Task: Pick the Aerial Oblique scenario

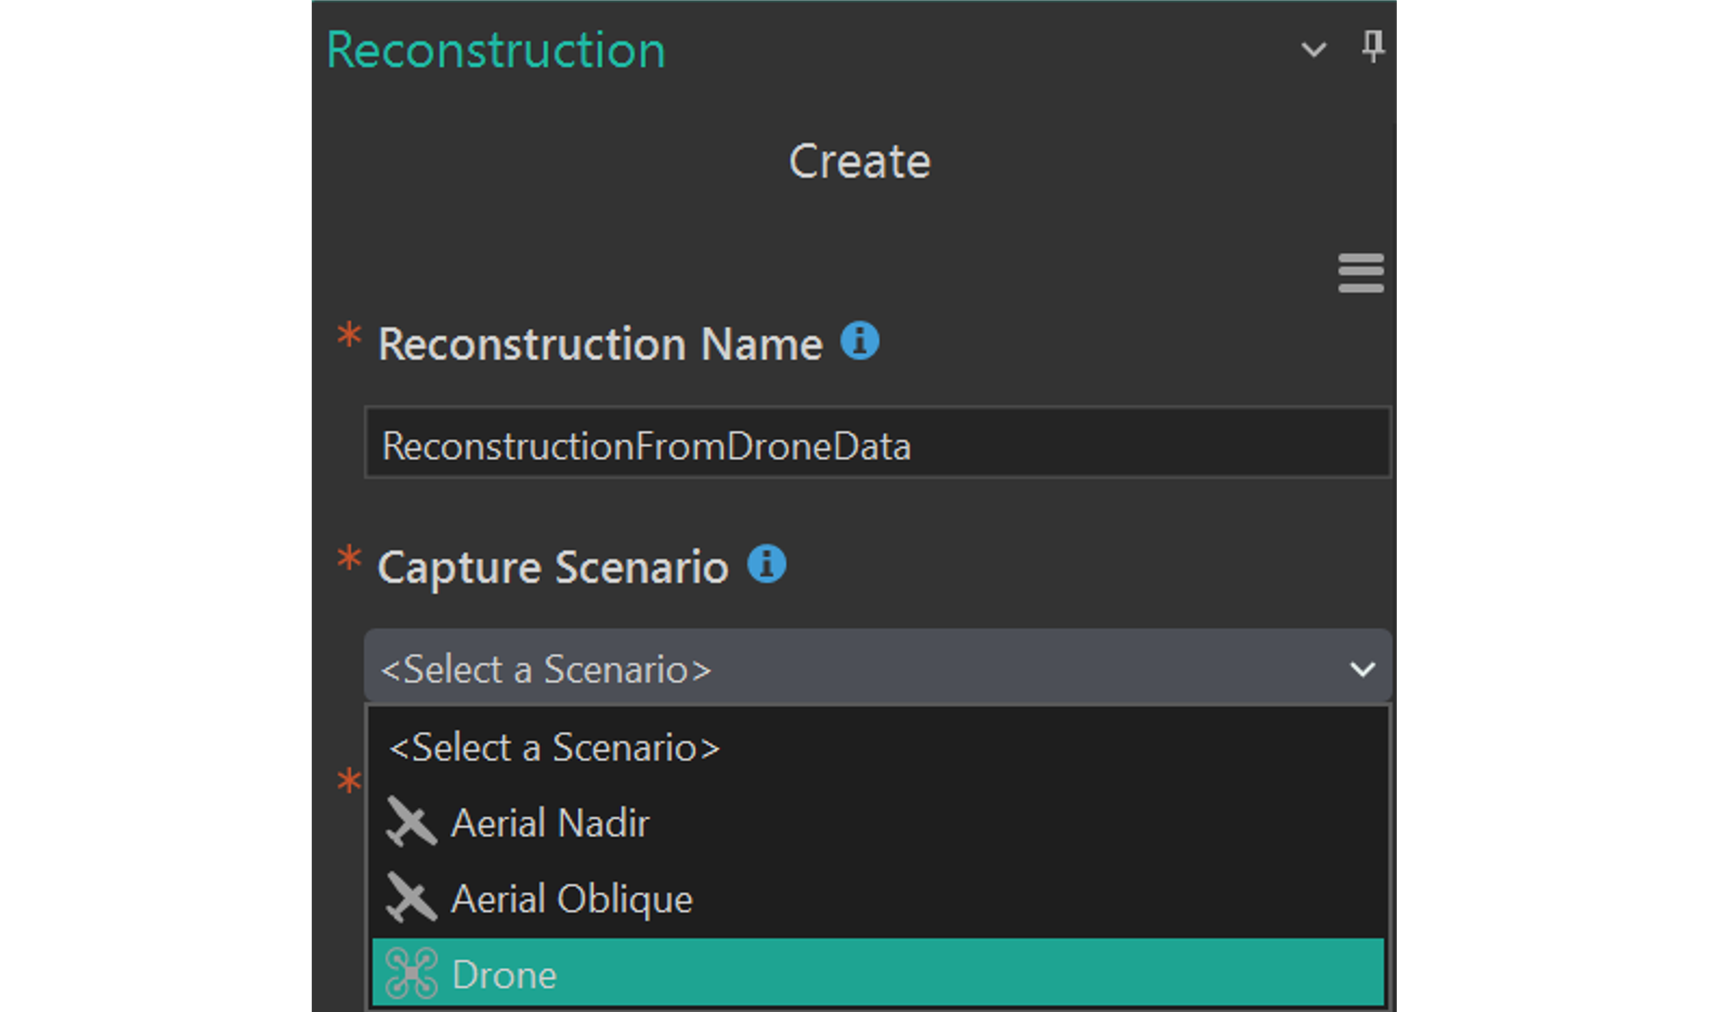Action: pyautogui.click(x=571, y=899)
